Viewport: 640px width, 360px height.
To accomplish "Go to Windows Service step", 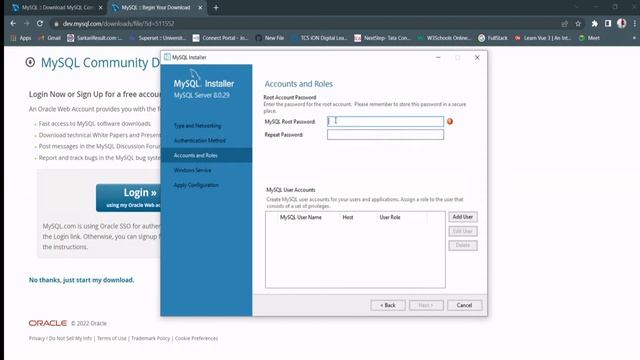I will 192,170.
